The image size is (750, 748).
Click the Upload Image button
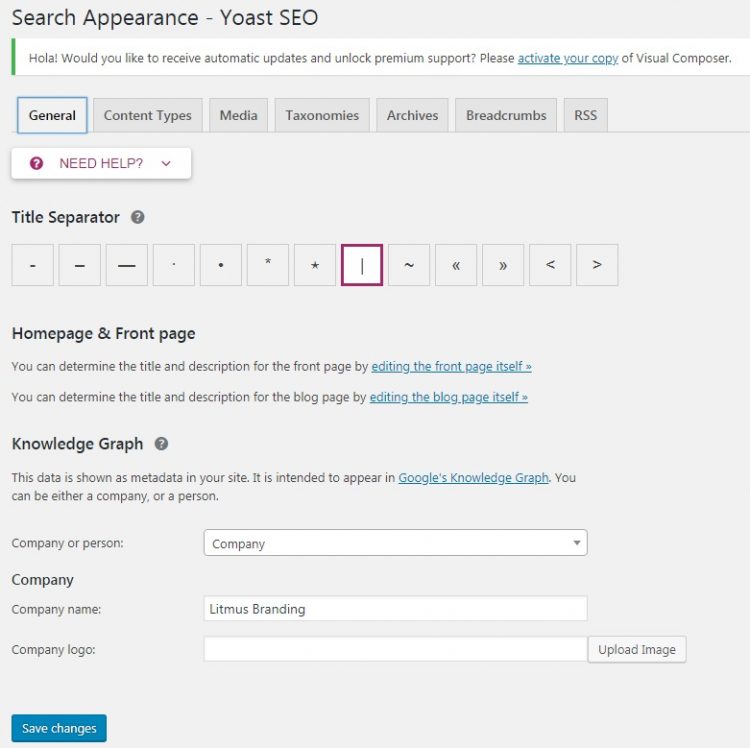point(637,649)
